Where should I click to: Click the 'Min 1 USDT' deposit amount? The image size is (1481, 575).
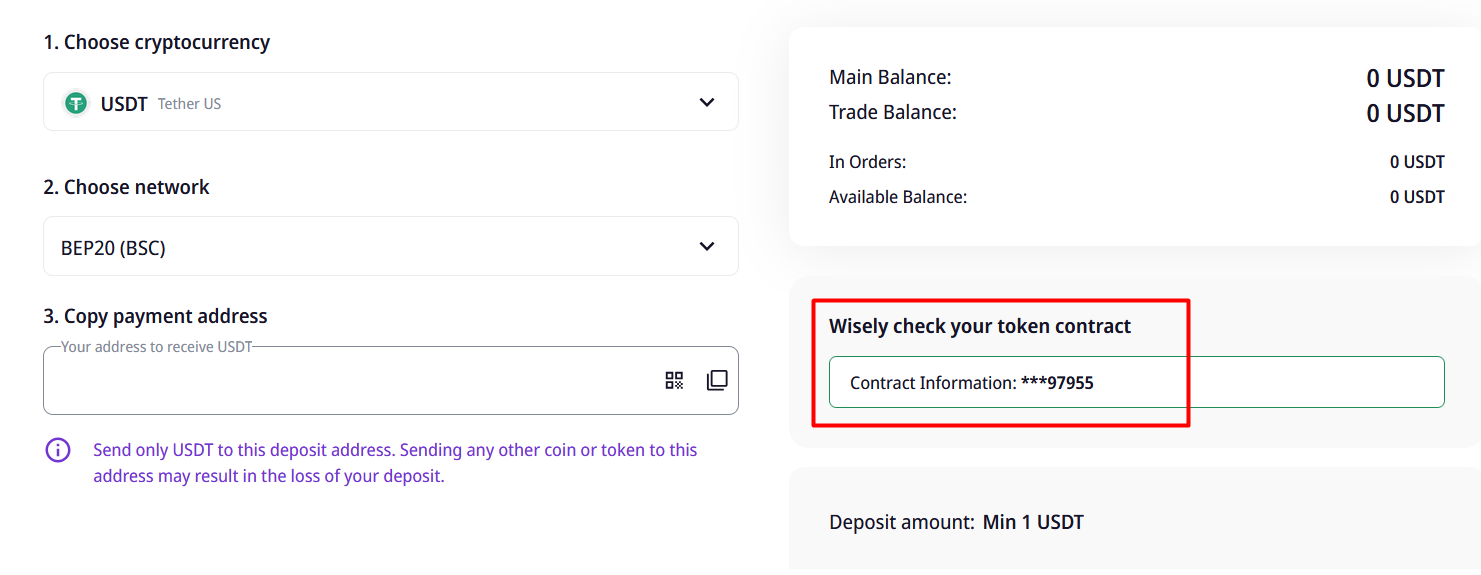coord(1033,522)
